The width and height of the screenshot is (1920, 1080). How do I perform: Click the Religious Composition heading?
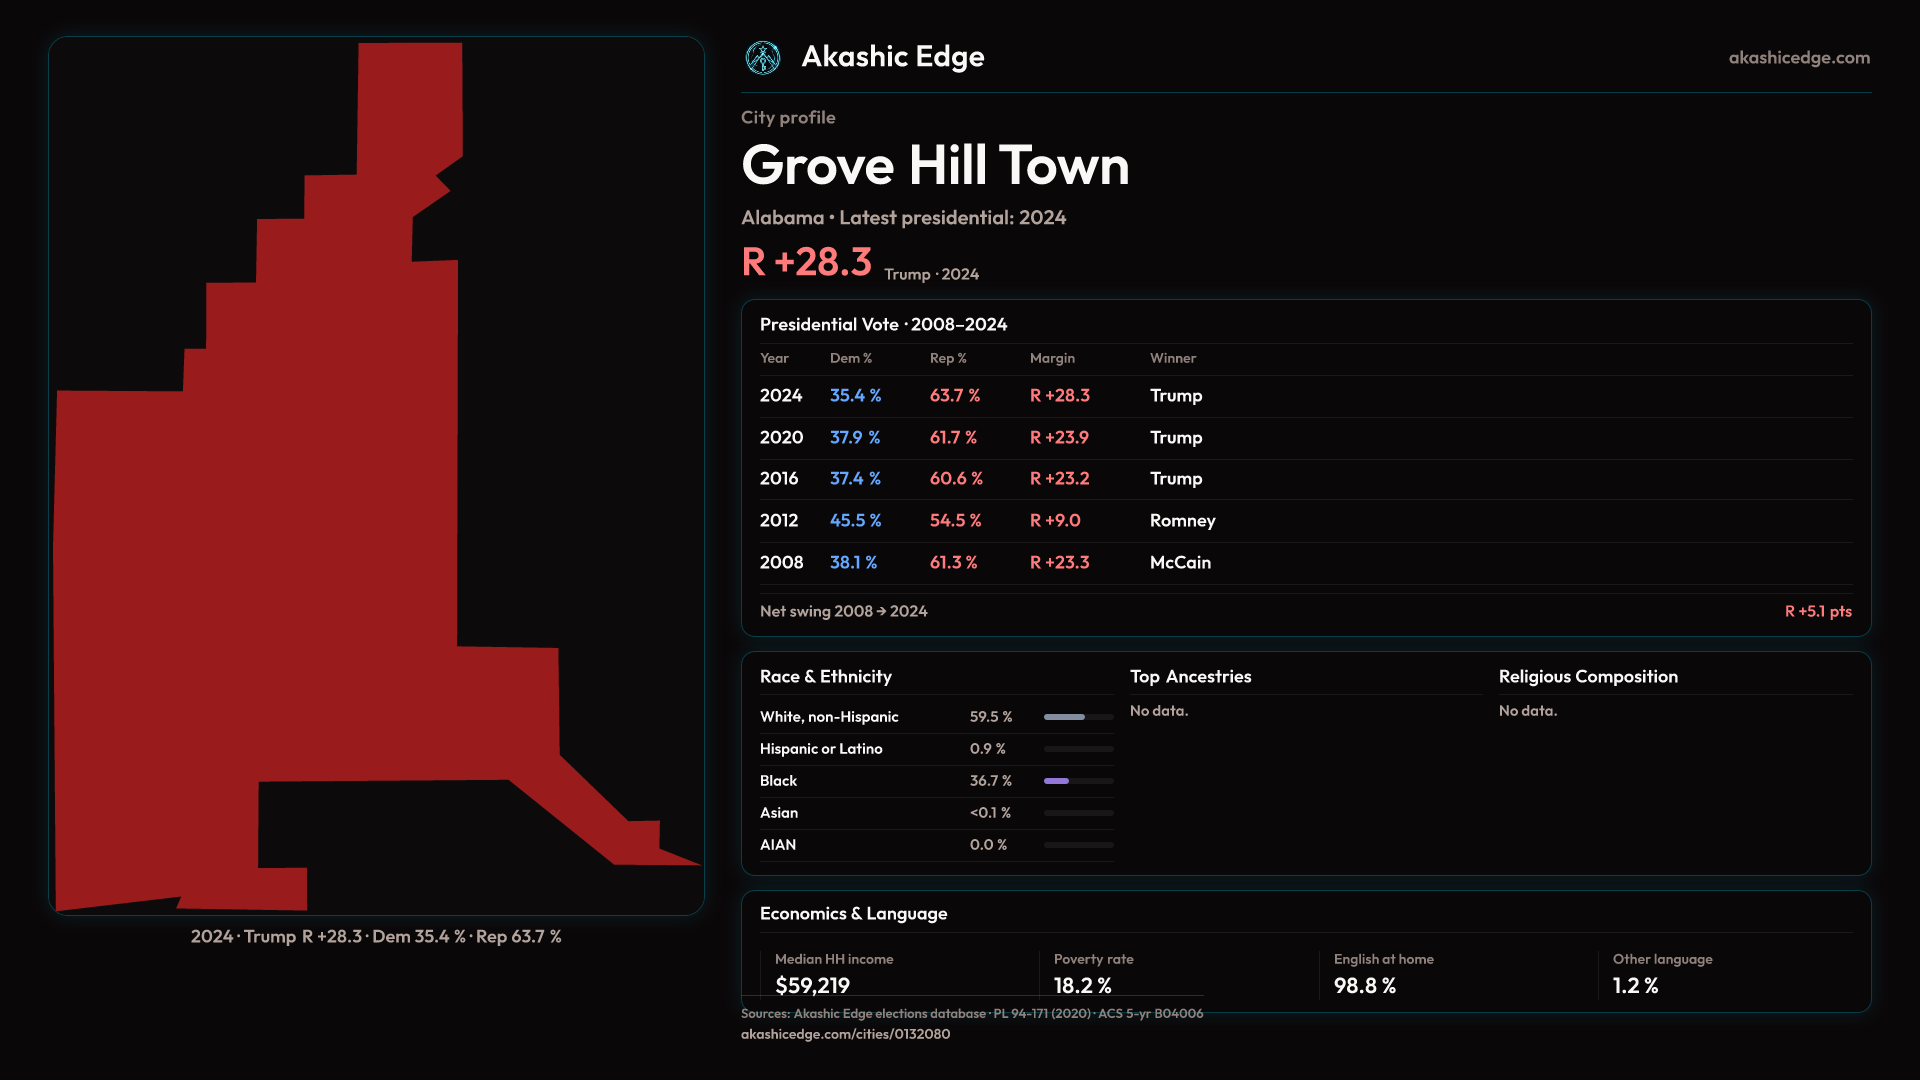coord(1587,677)
